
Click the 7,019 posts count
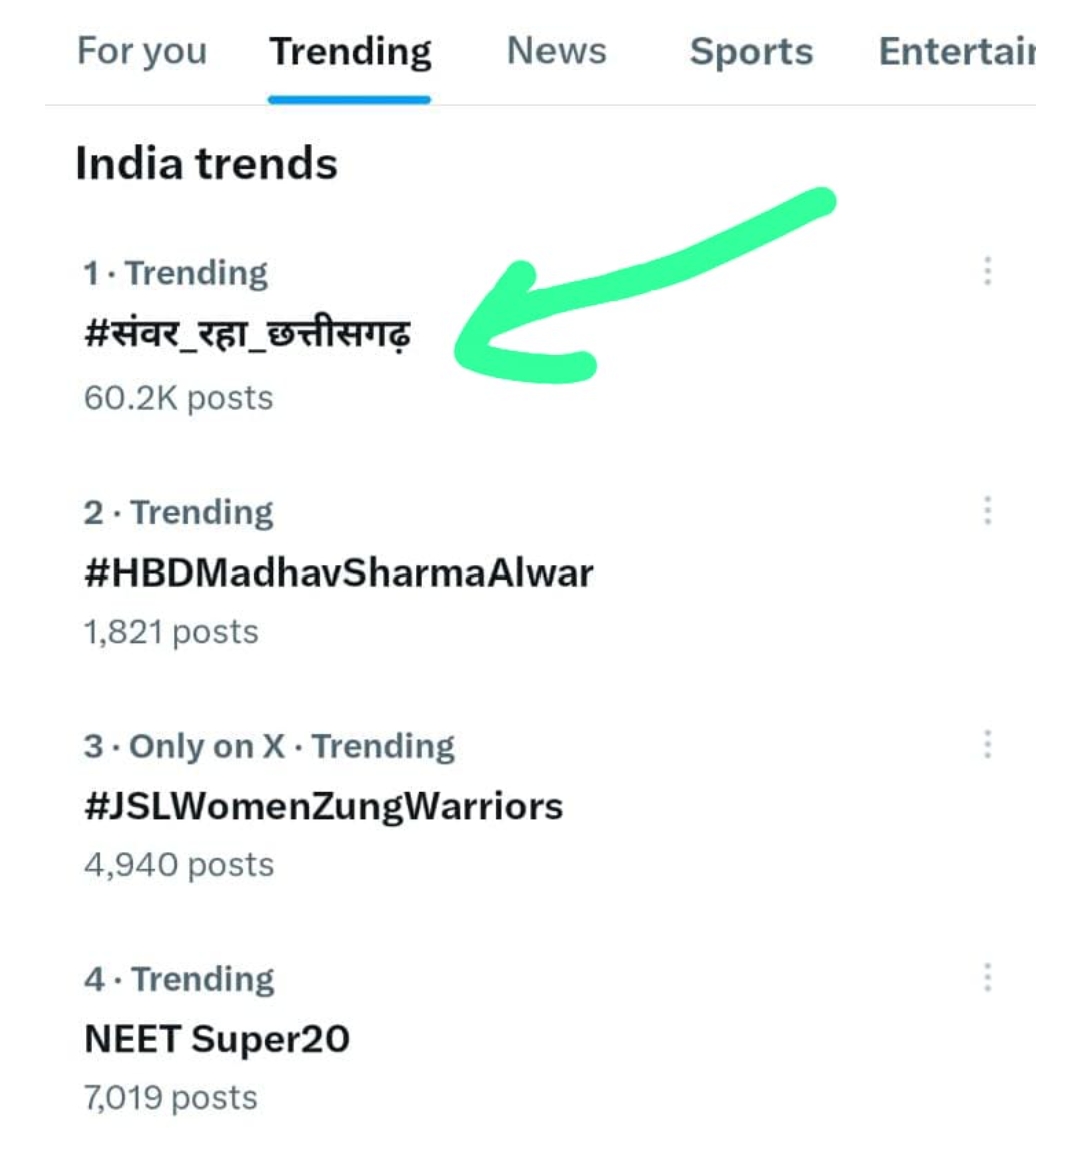[x=171, y=1098]
